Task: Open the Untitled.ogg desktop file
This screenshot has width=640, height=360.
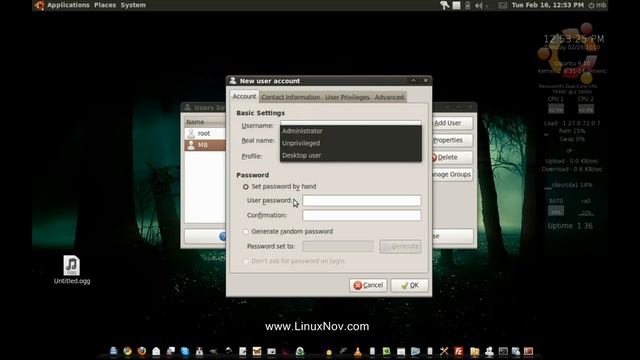Action: 71,269
